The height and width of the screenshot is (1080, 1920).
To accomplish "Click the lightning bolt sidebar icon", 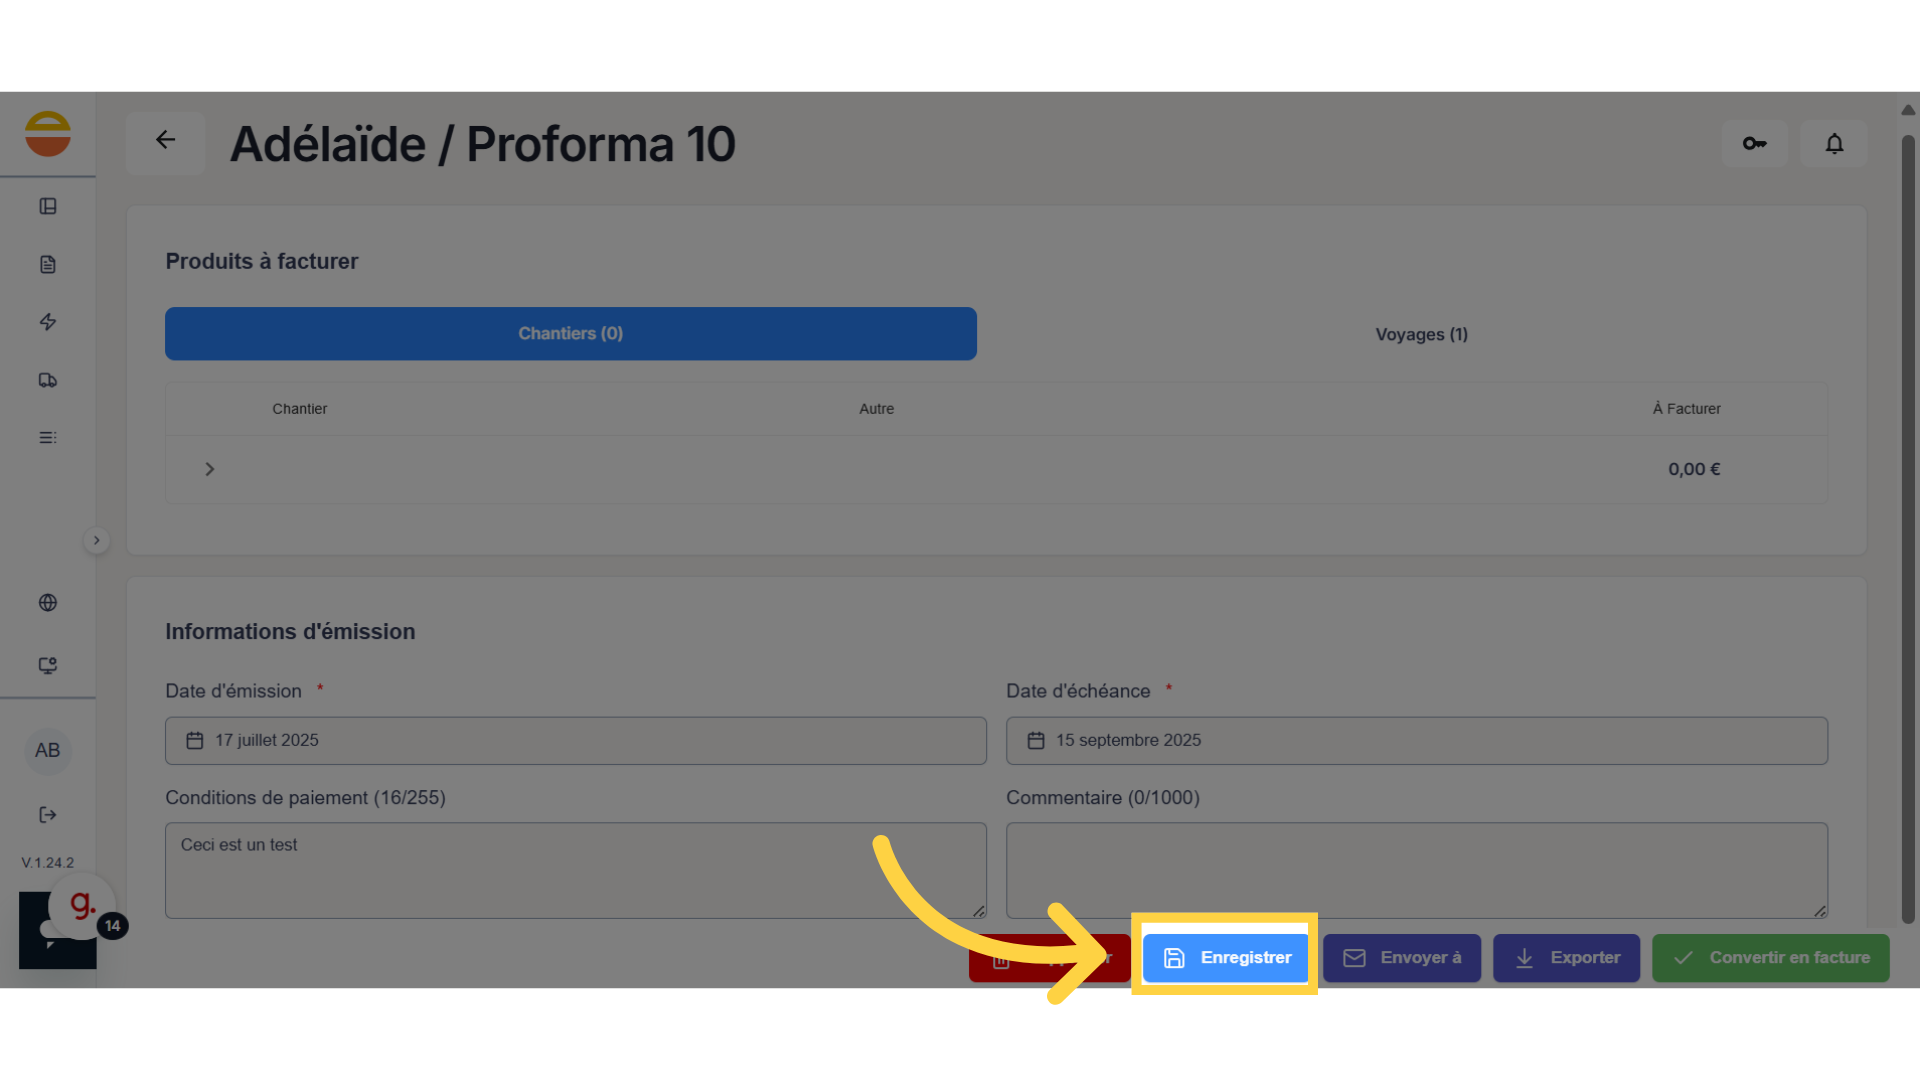I will [x=48, y=322].
